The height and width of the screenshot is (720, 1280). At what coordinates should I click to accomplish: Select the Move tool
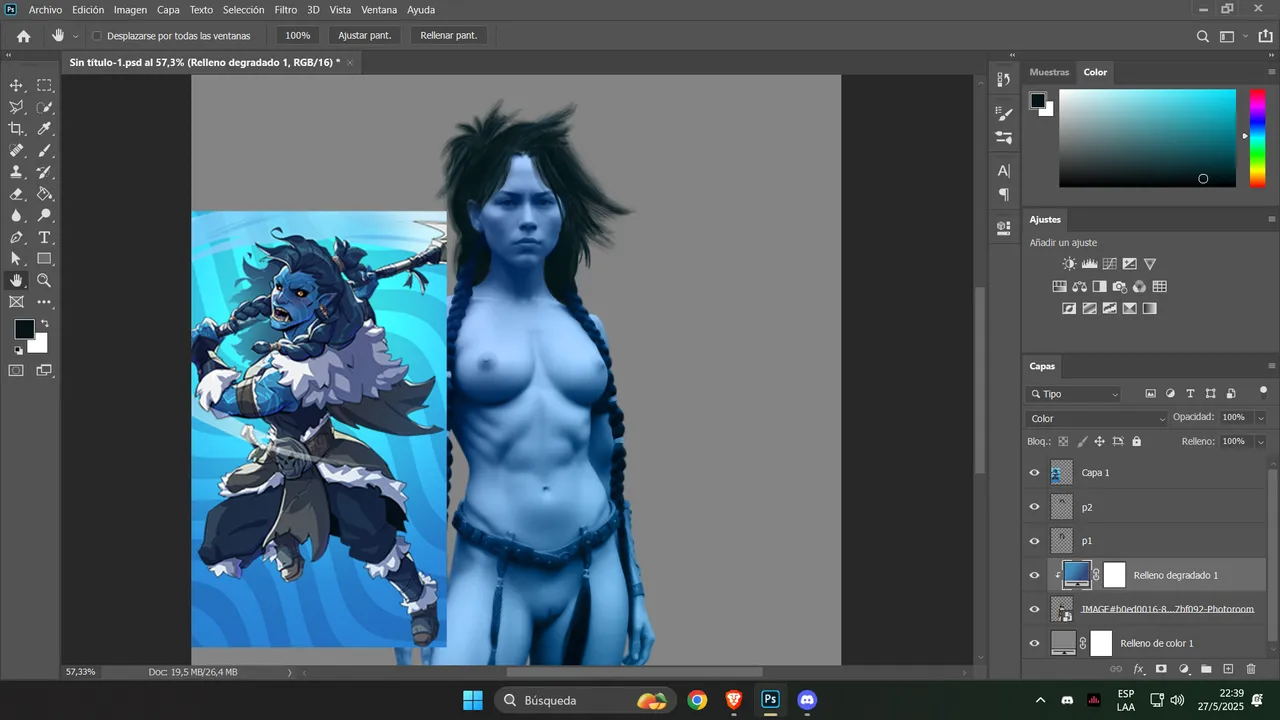tap(16, 86)
